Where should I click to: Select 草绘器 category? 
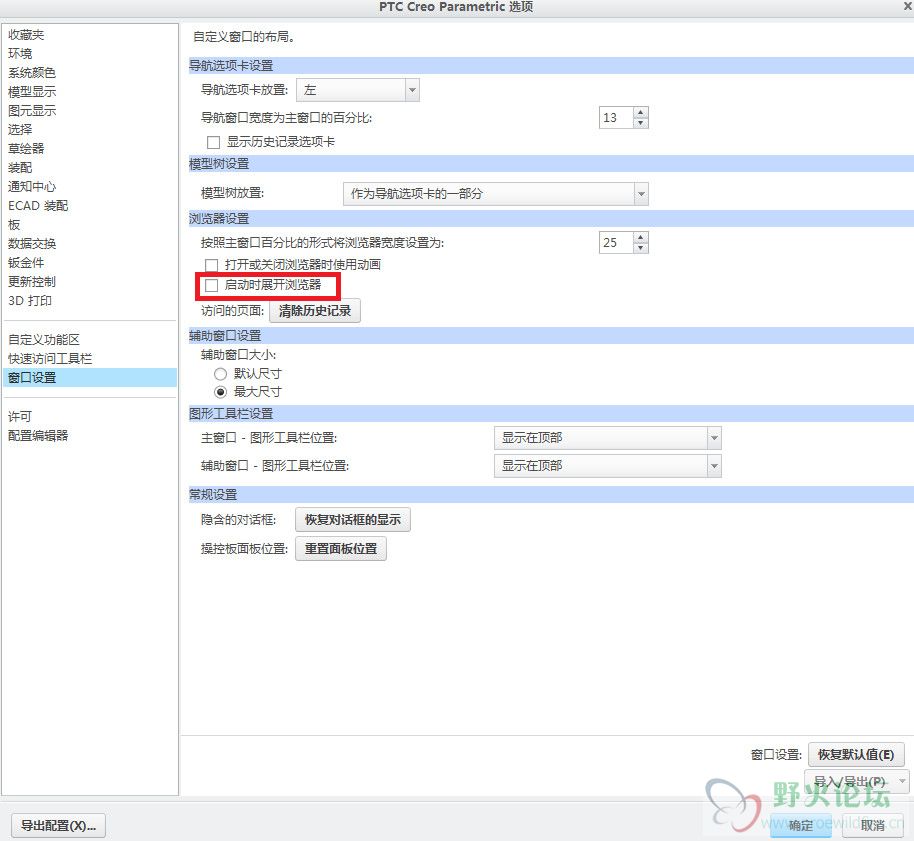pyautogui.click(x=26, y=149)
